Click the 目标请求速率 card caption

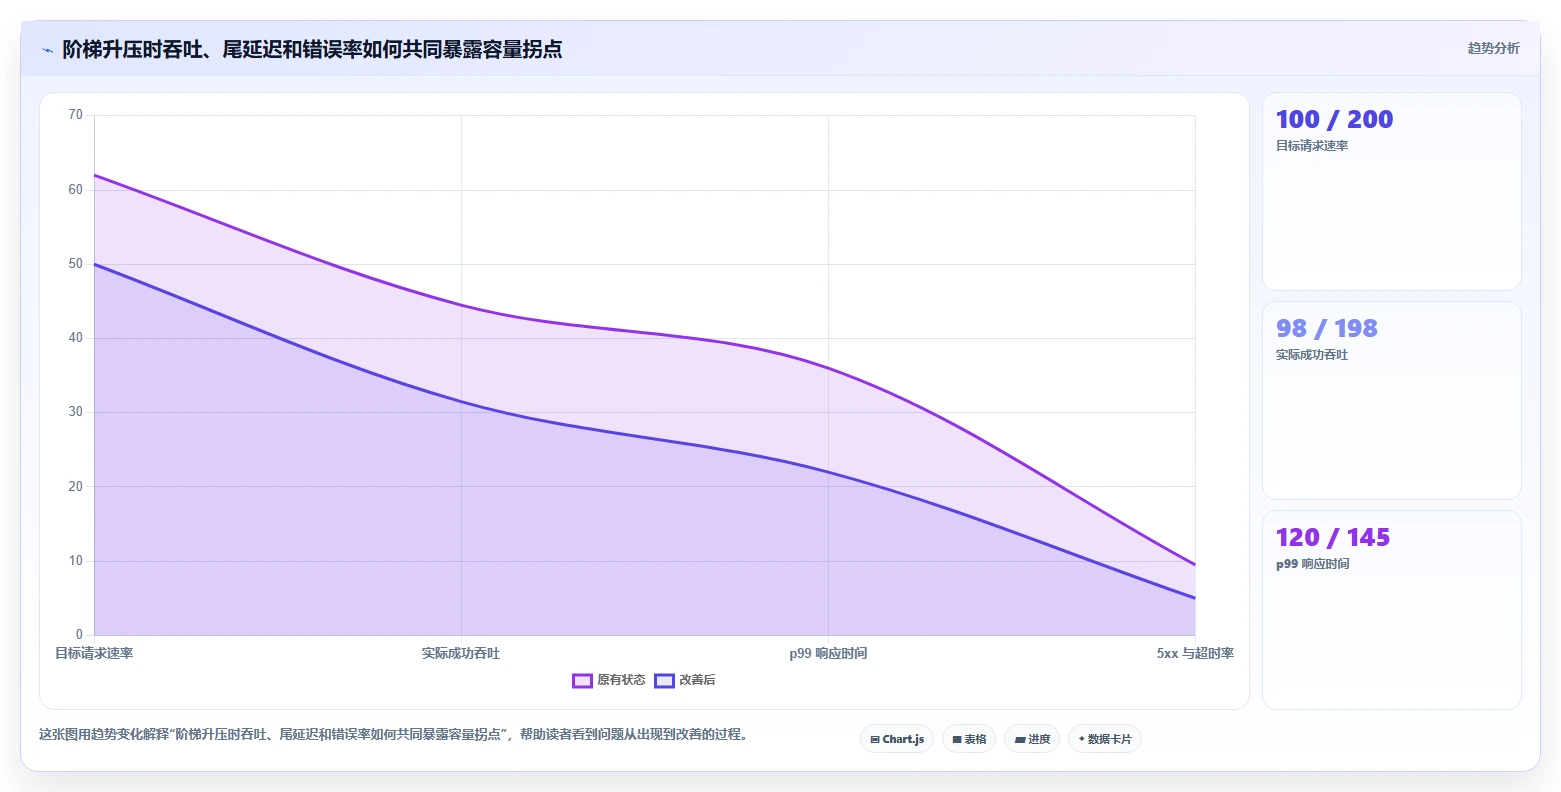click(1312, 146)
